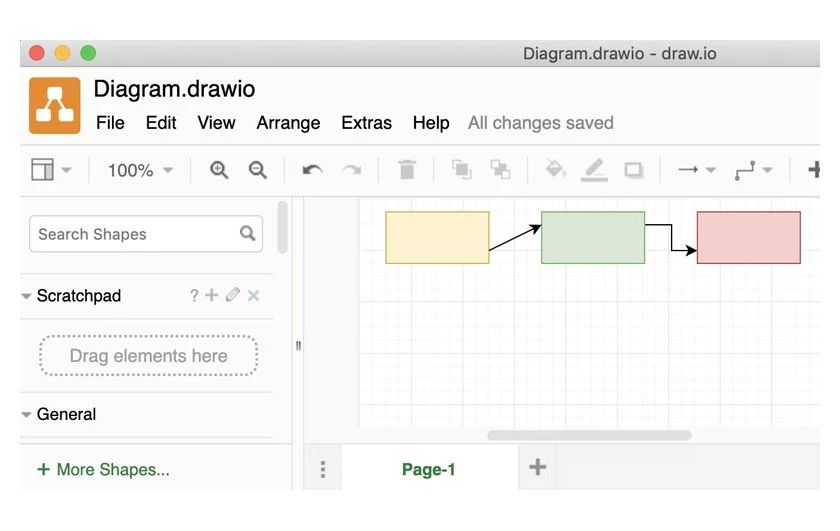Select the yellow rectangle on canvas
This screenshot has width=840, height=531.
(x=437, y=237)
